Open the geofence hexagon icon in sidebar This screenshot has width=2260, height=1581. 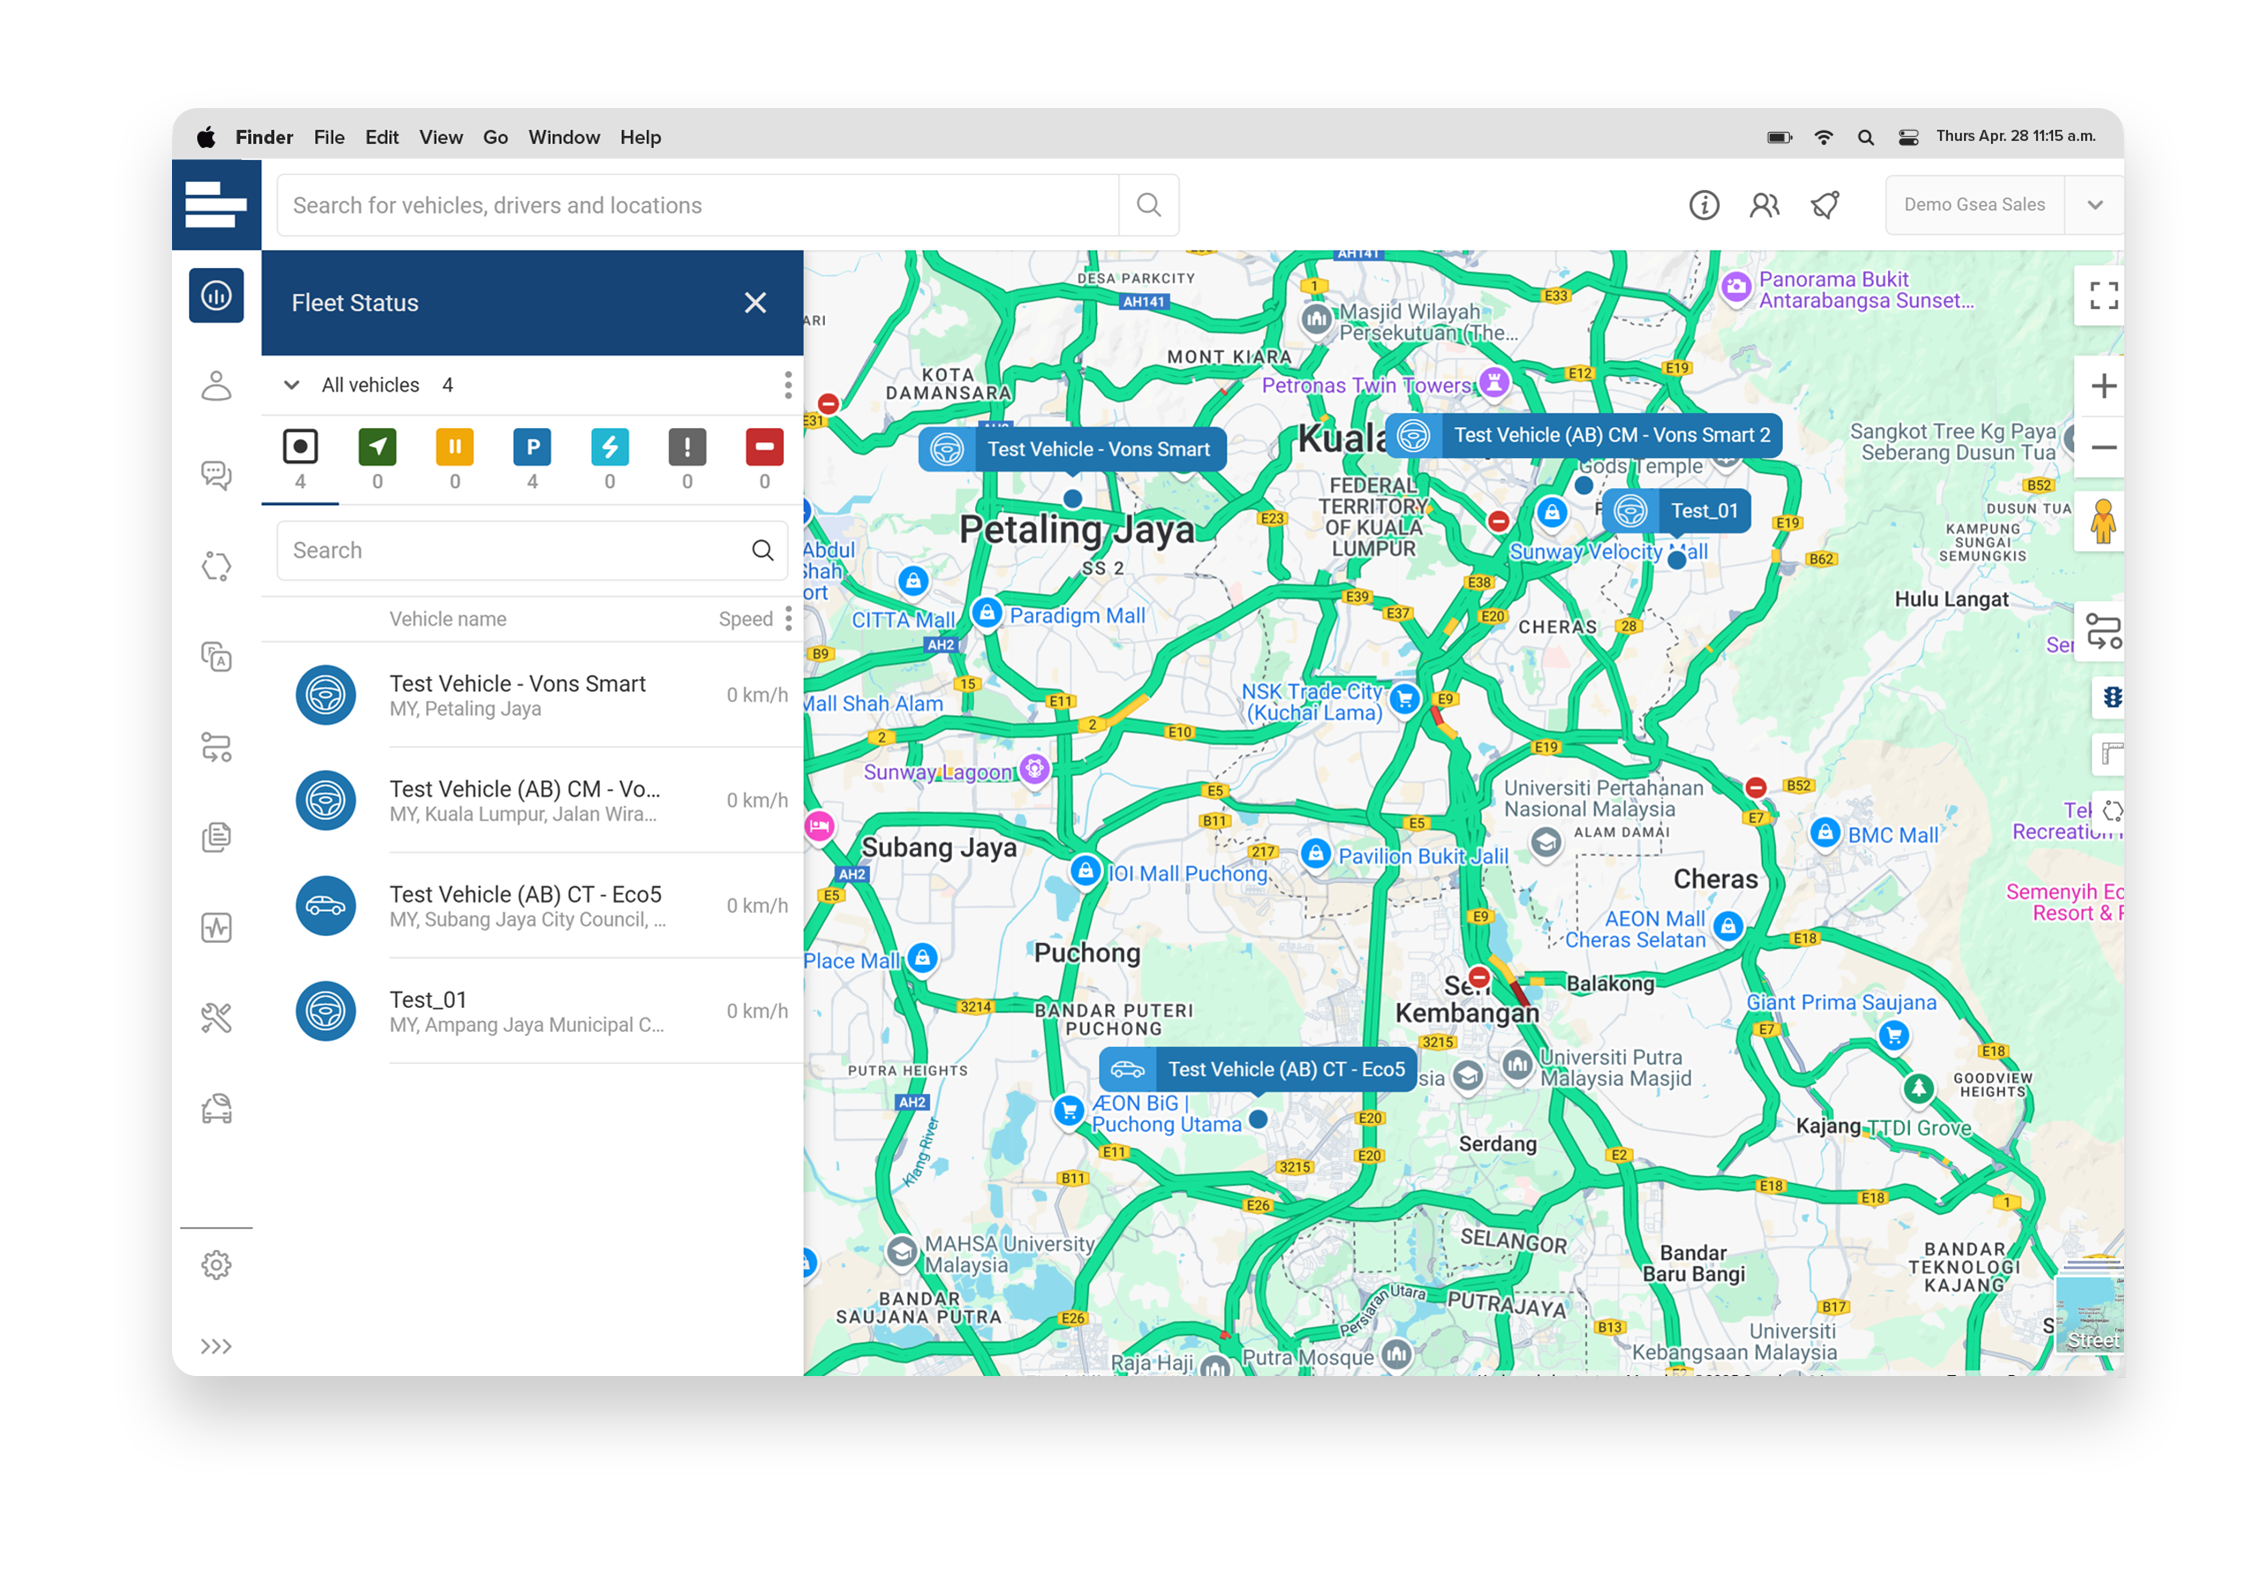pos(216,566)
